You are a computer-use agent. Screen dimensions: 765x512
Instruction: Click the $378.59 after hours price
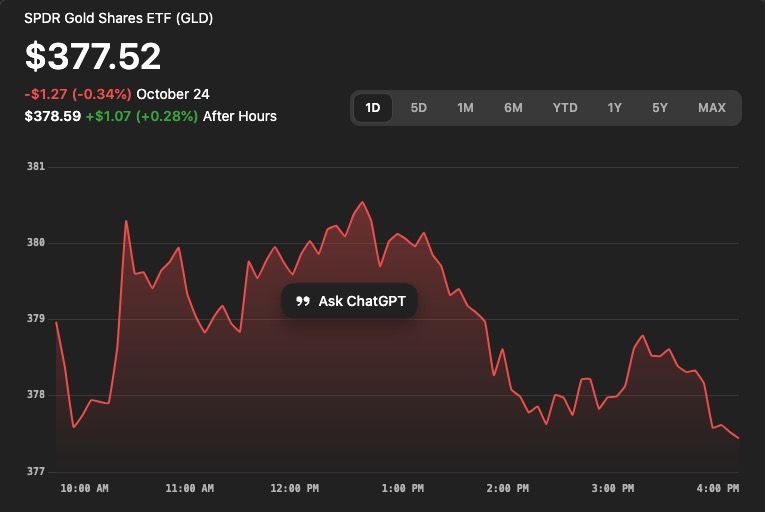coord(52,116)
